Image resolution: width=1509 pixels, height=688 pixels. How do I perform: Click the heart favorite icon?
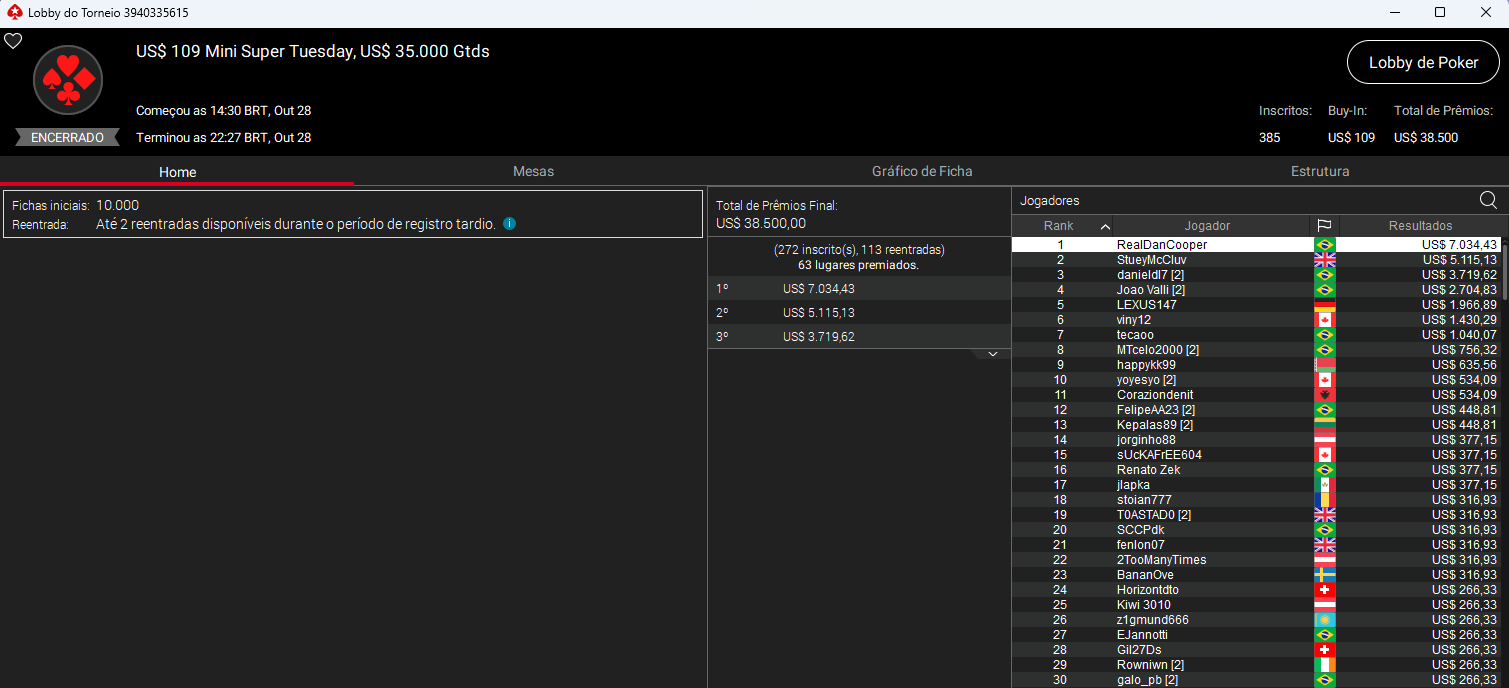pos(13,41)
